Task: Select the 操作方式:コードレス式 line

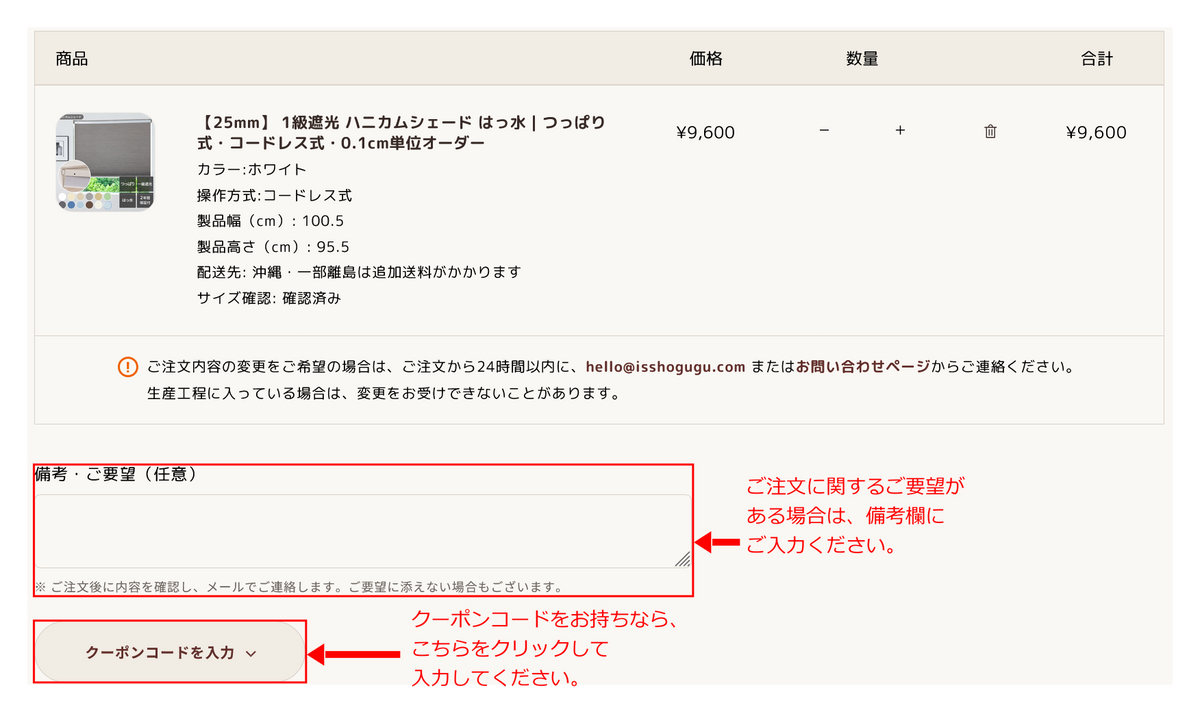Action: click(x=275, y=195)
